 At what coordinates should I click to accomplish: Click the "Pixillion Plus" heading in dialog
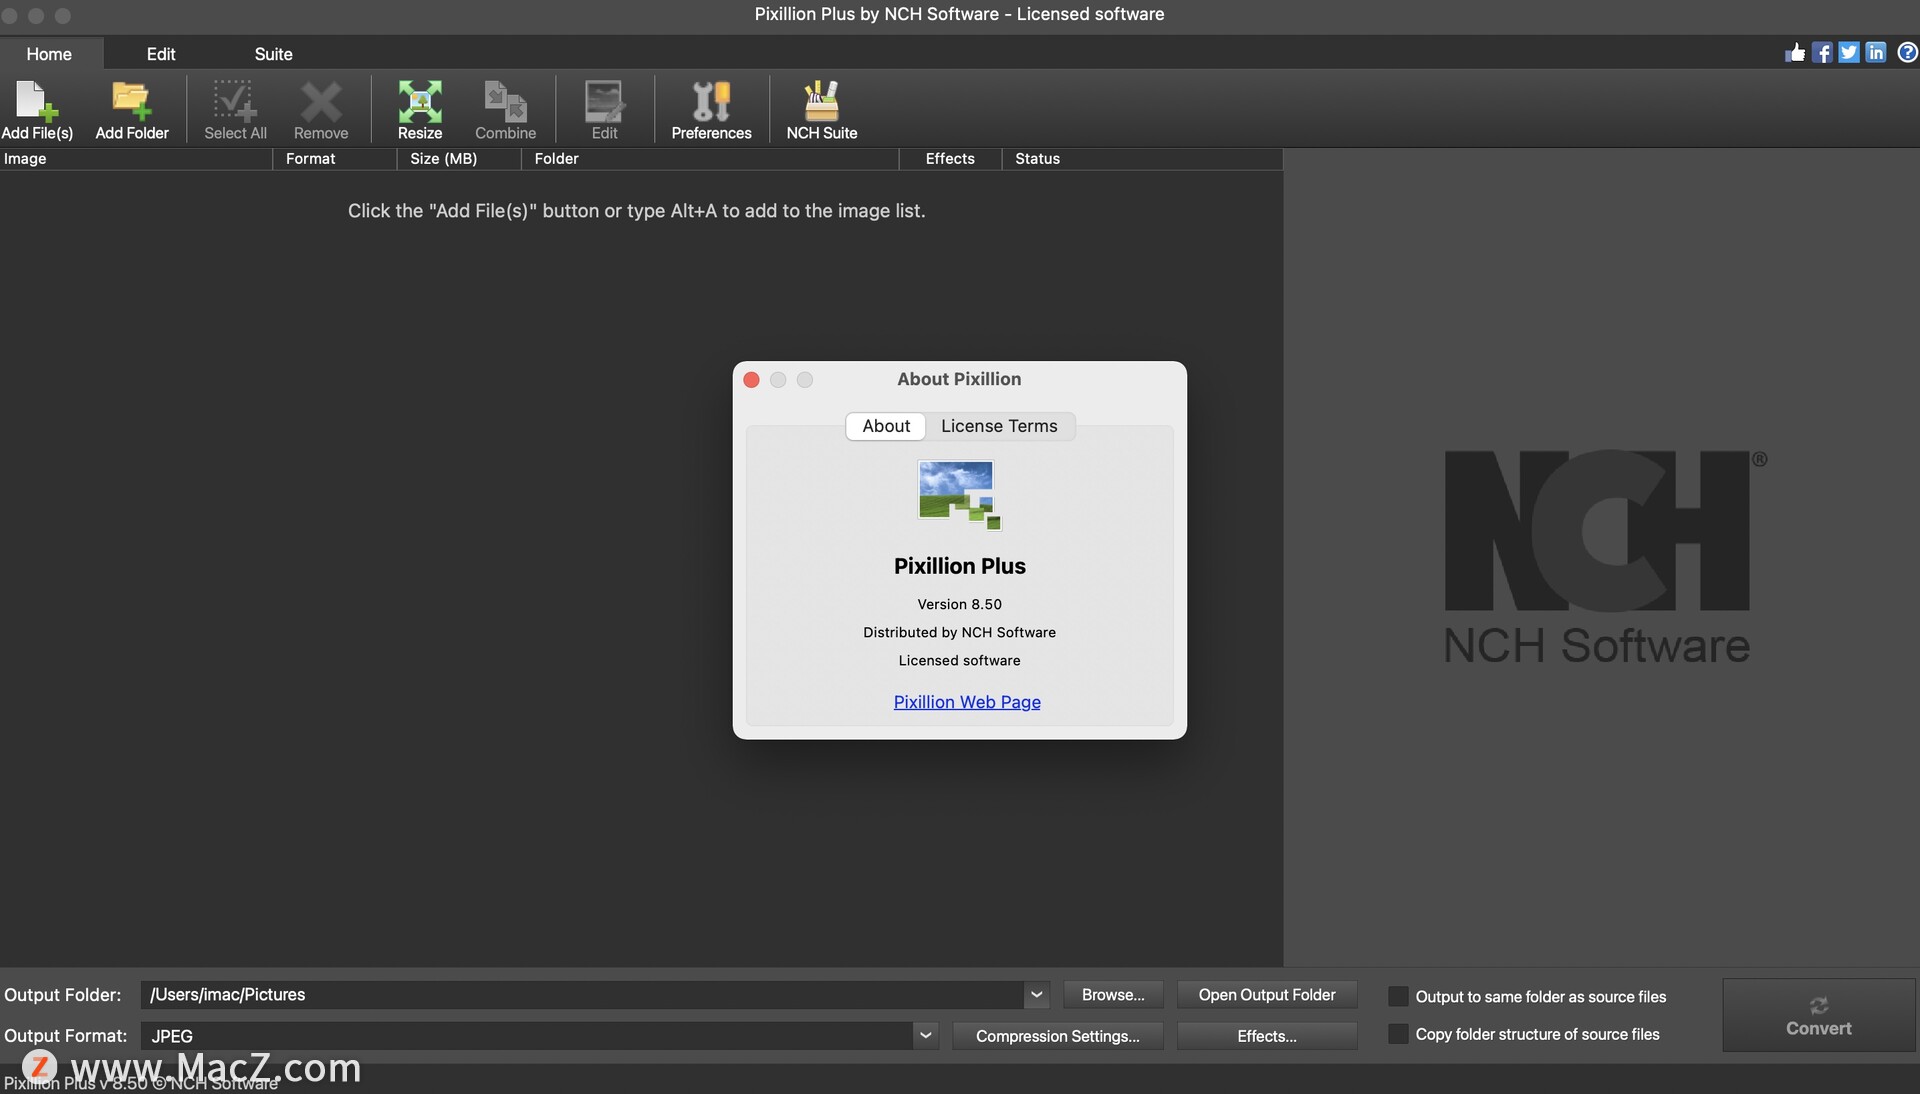coord(959,566)
